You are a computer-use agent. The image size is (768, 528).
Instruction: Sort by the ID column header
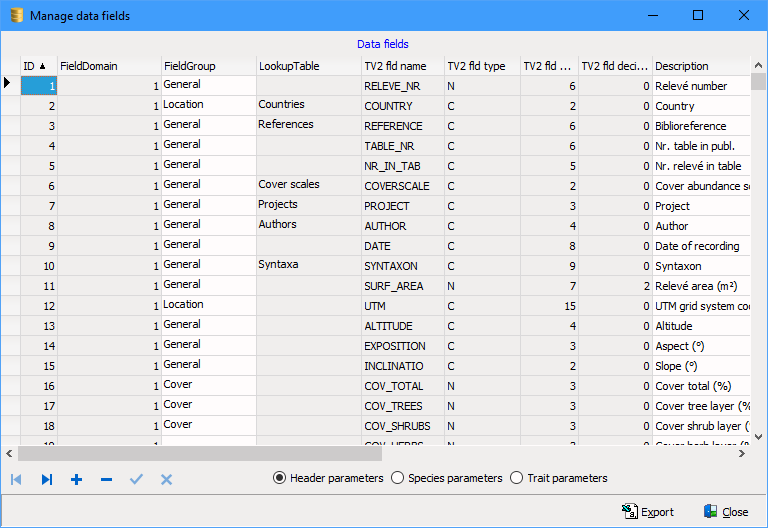(38, 66)
